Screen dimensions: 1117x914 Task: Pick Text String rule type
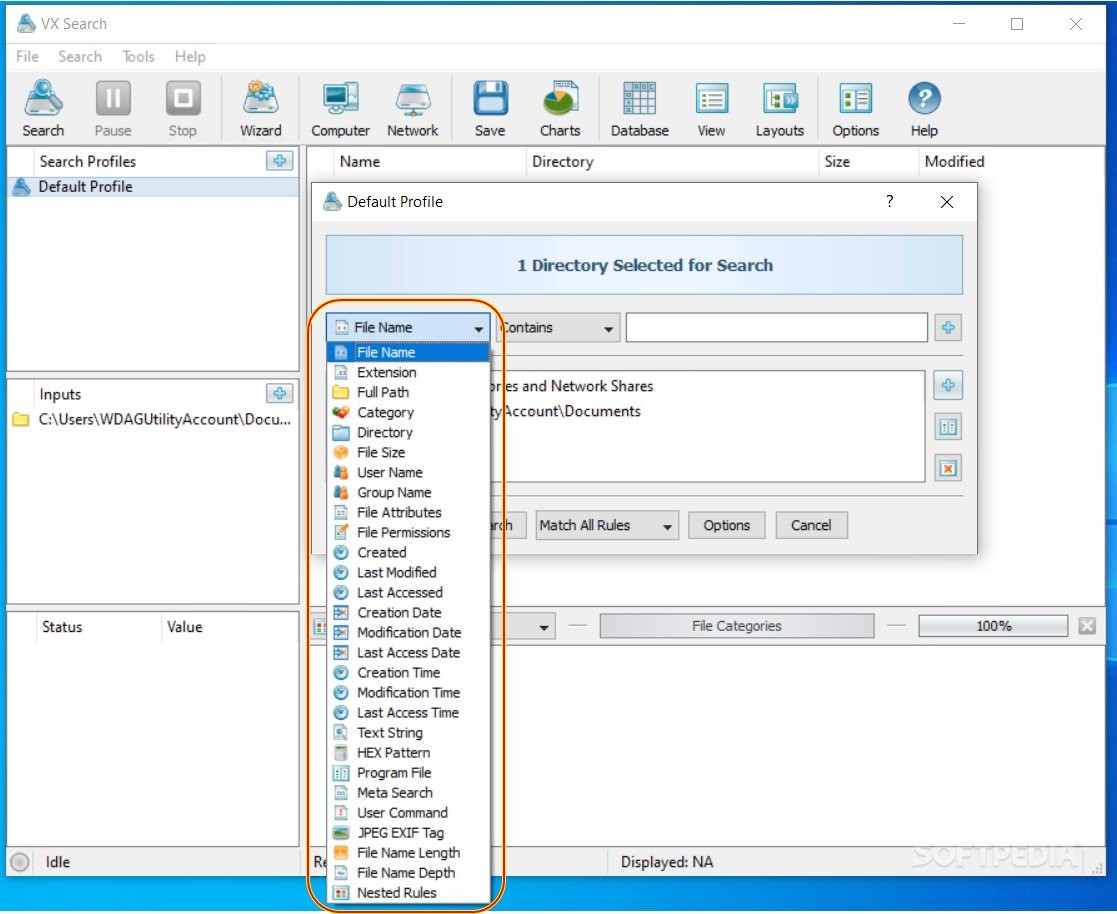[408, 732]
